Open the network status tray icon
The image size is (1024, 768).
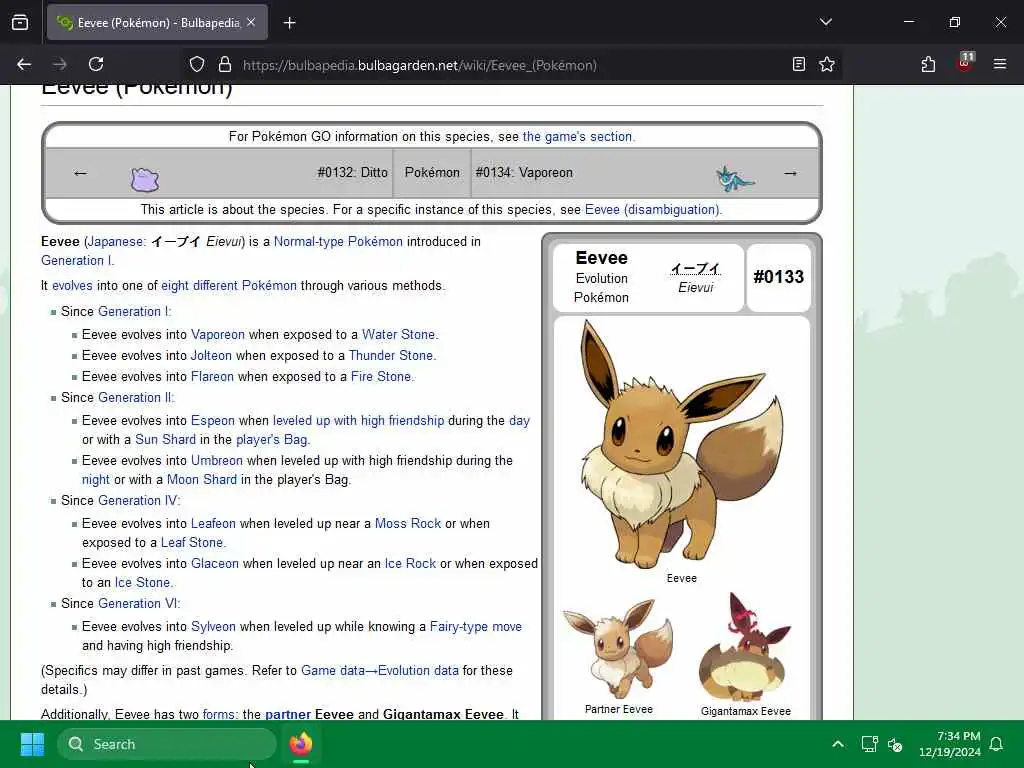coord(869,744)
